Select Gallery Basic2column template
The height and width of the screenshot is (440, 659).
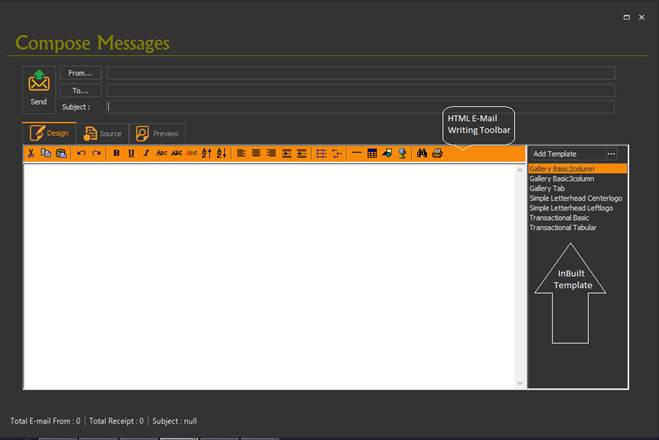578,169
